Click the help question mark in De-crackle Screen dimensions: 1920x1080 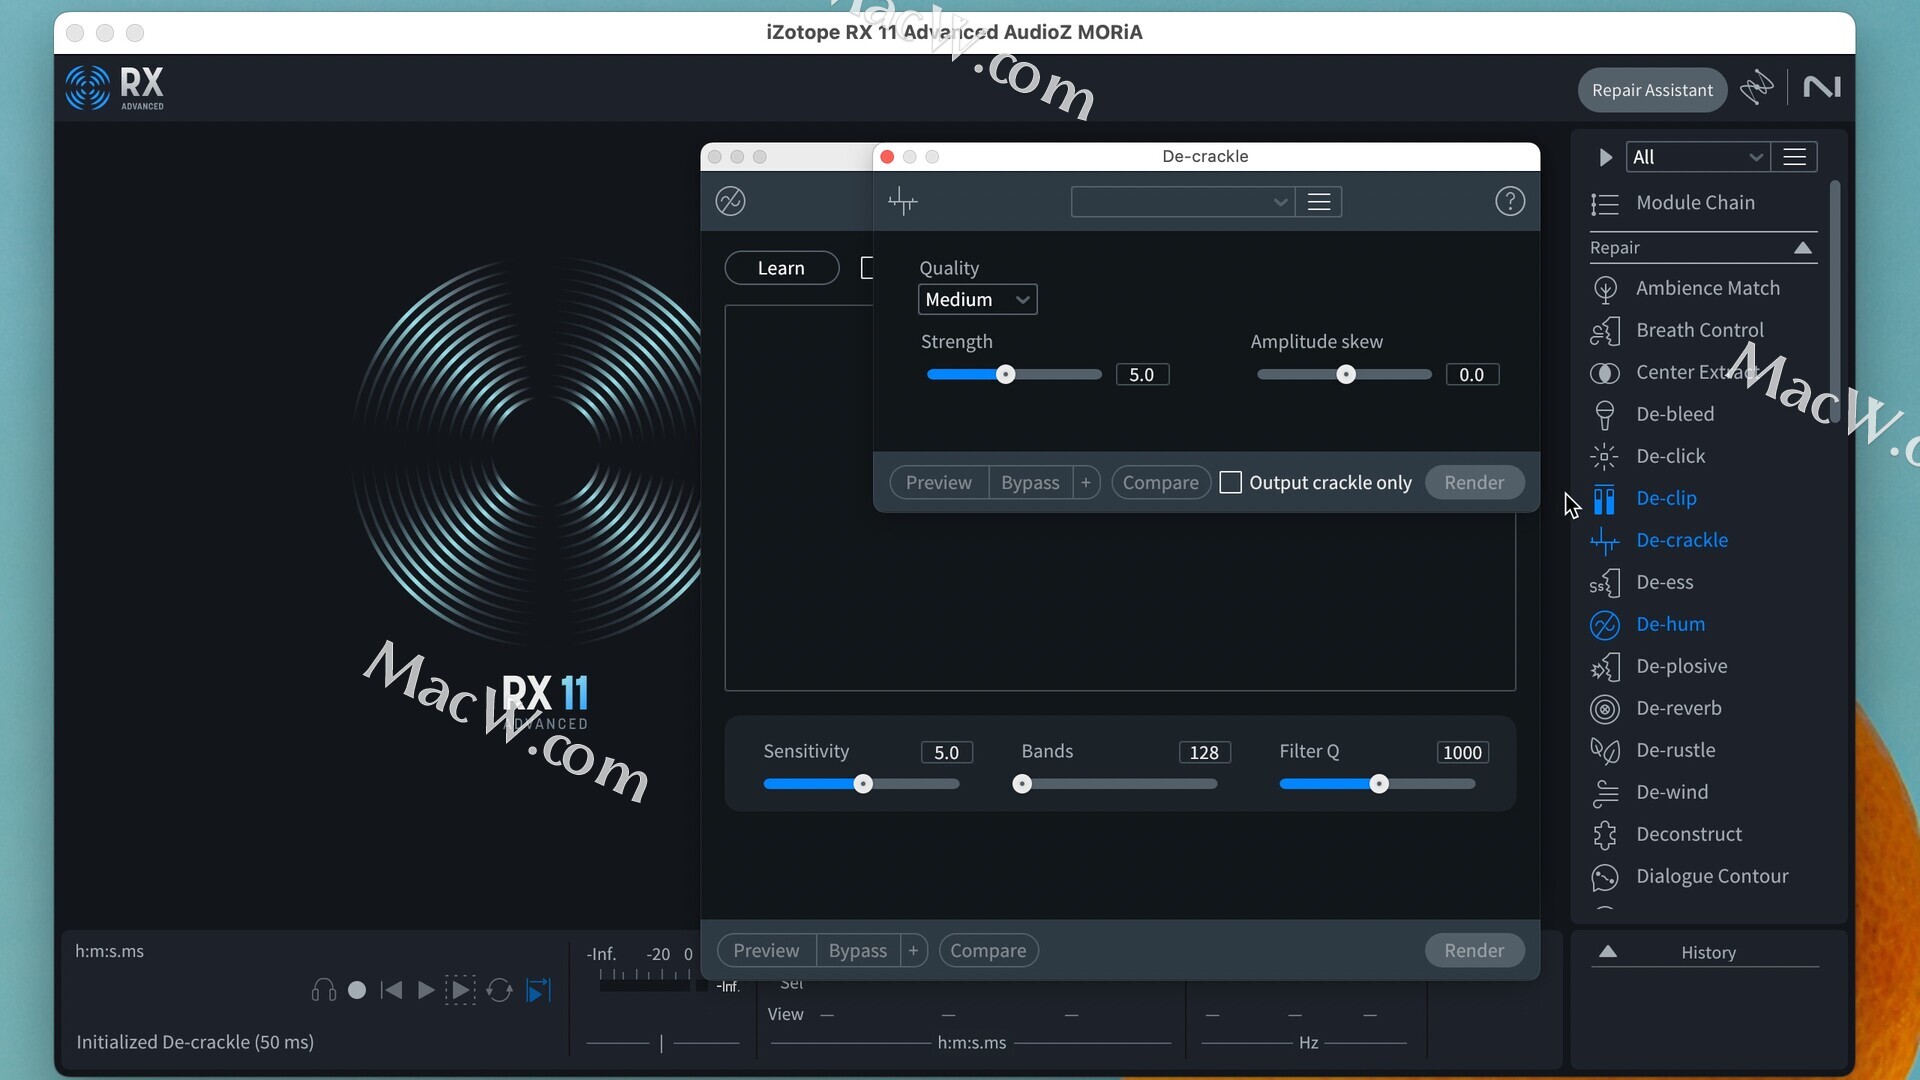(1510, 201)
